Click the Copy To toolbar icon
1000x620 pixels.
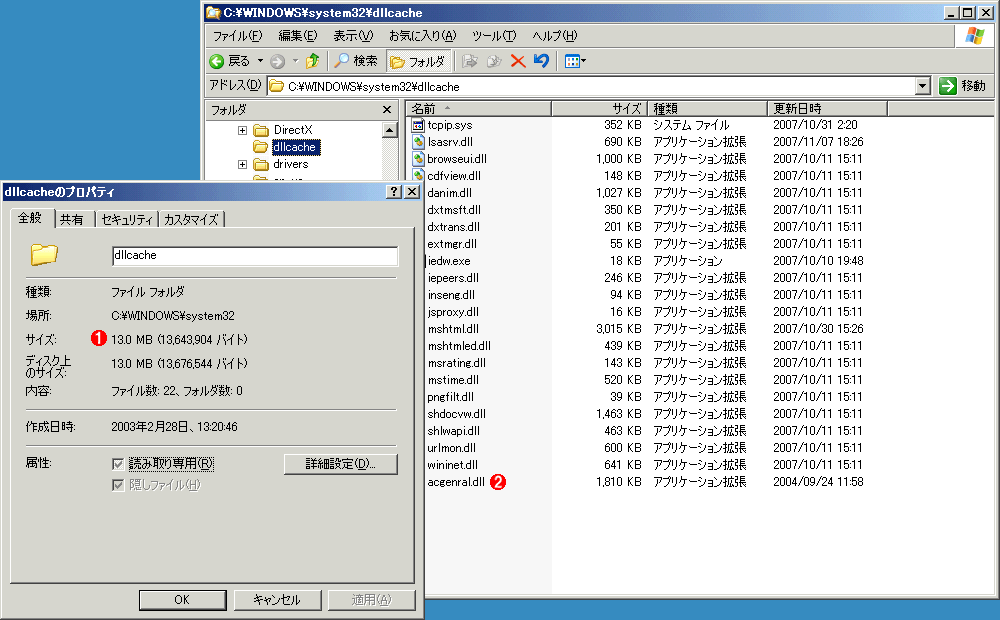coord(494,61)
